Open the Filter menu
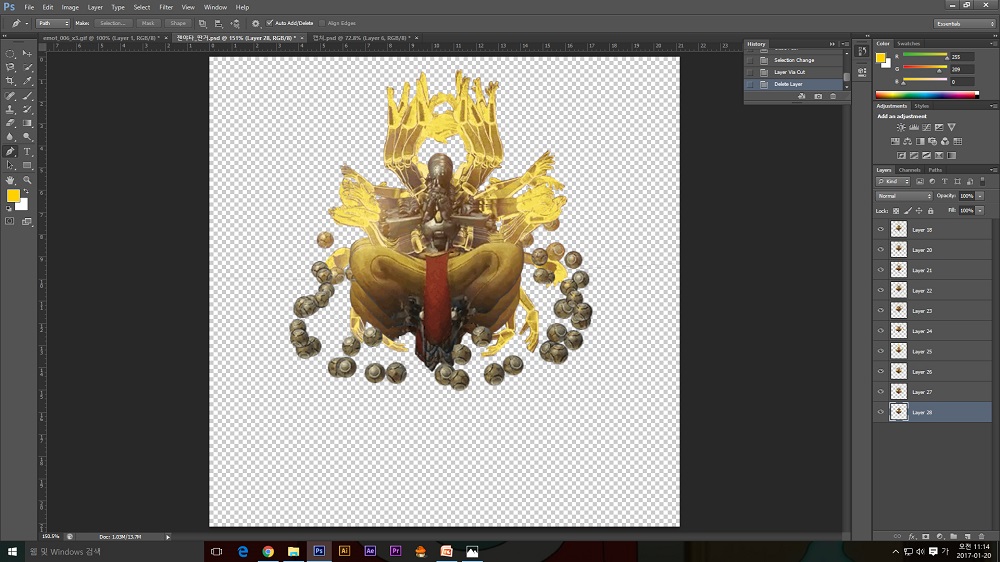This screenshot has height=562, width=1000. [x=166, y=7]
